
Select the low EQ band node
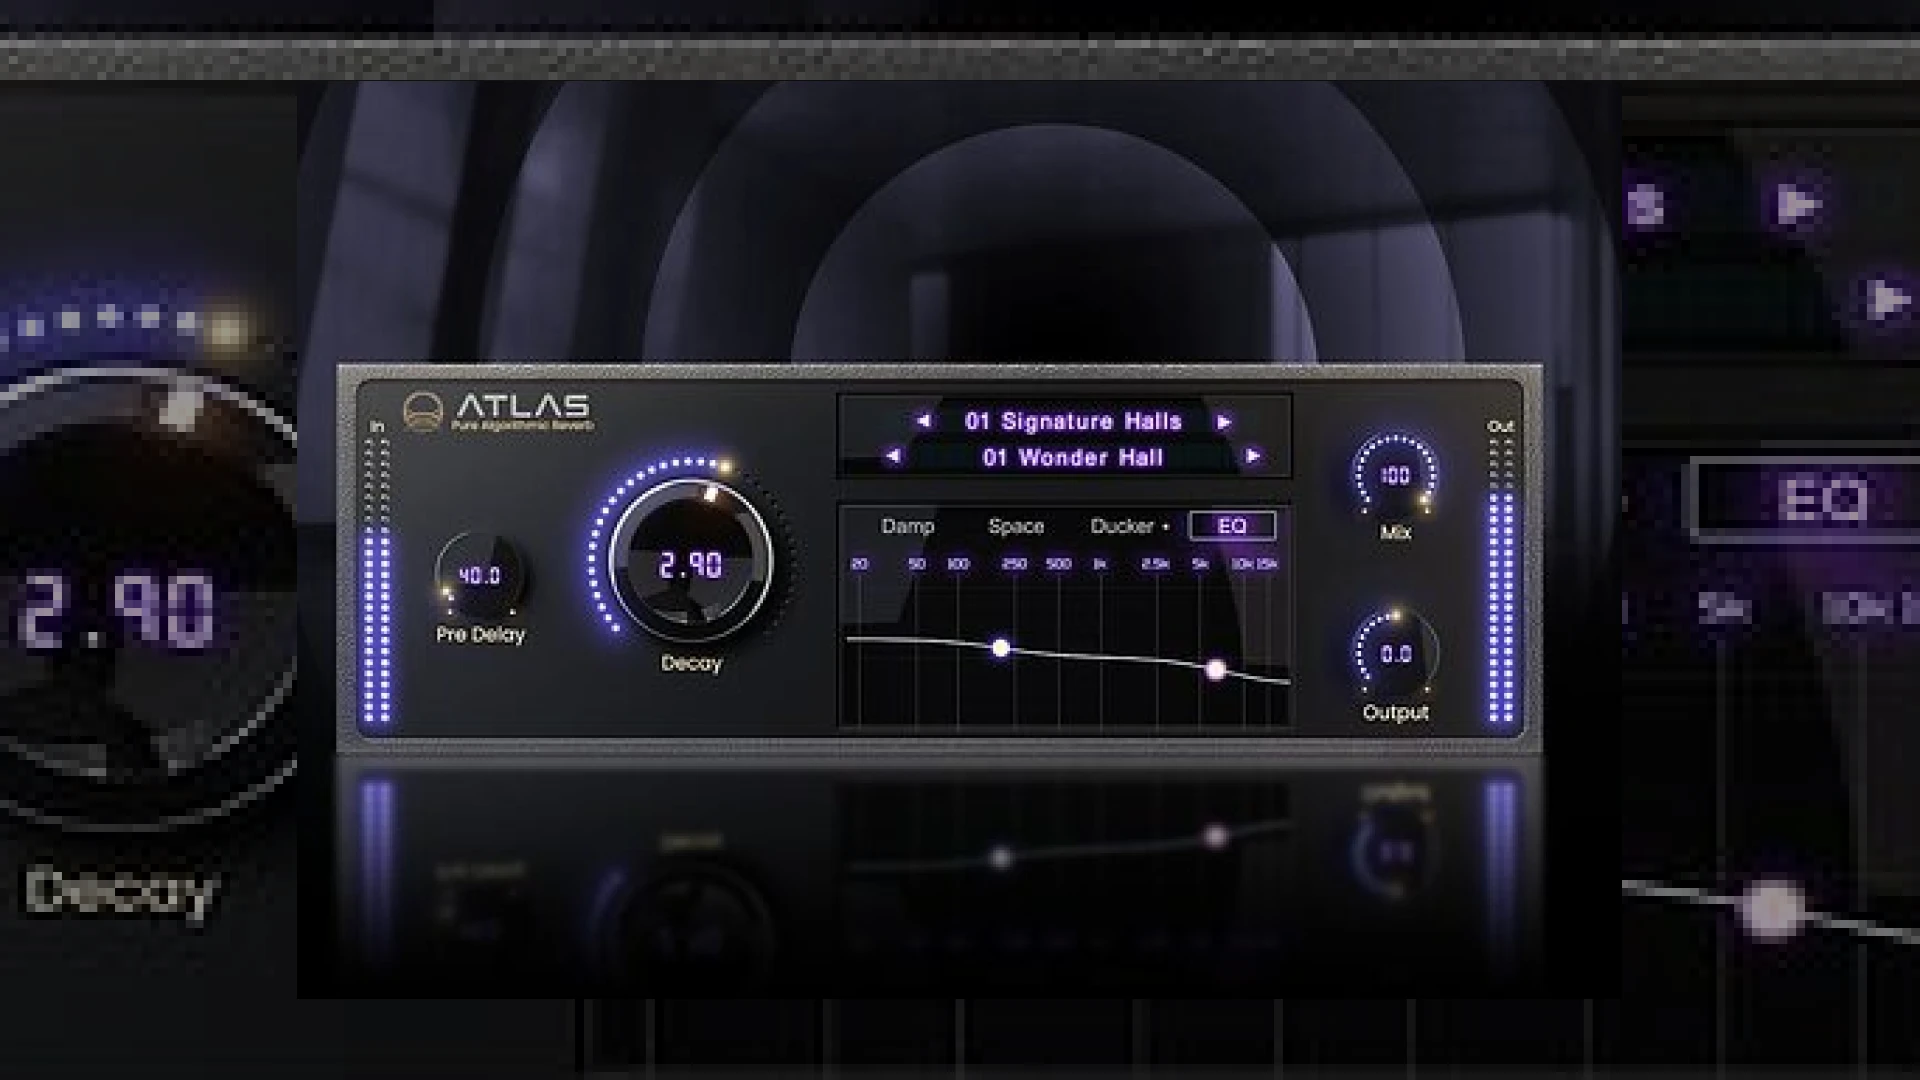(x=1000, y=648)
